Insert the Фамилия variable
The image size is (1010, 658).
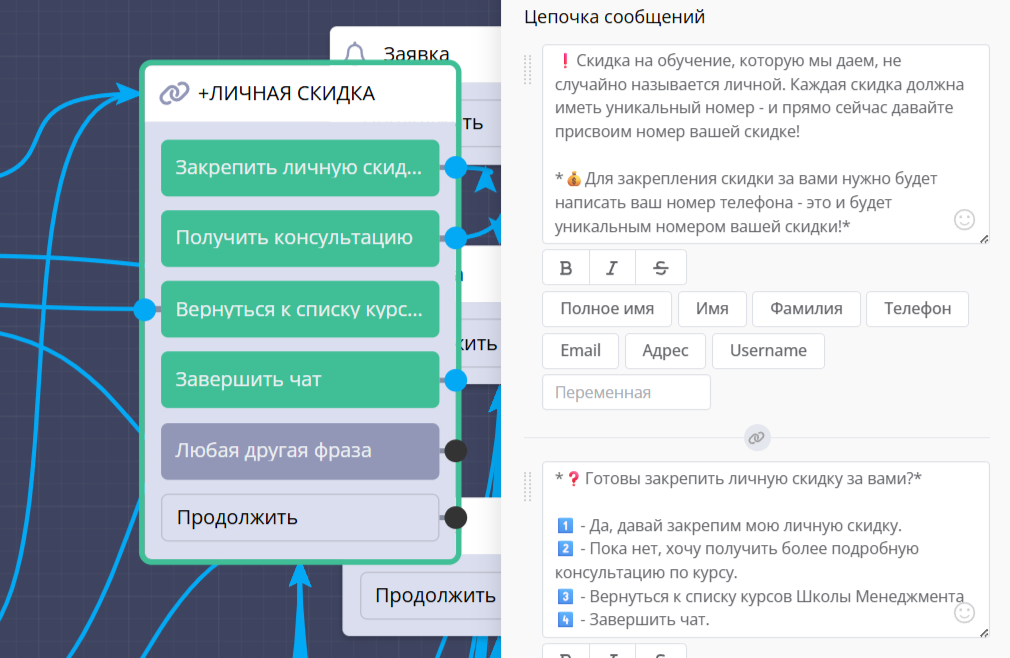coord(806,309)
